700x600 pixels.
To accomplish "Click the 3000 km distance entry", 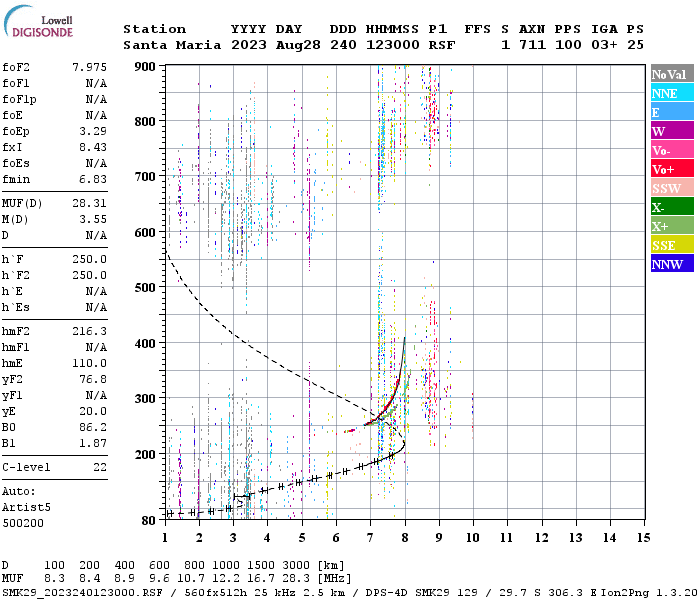I will click(x=296, y=565).
